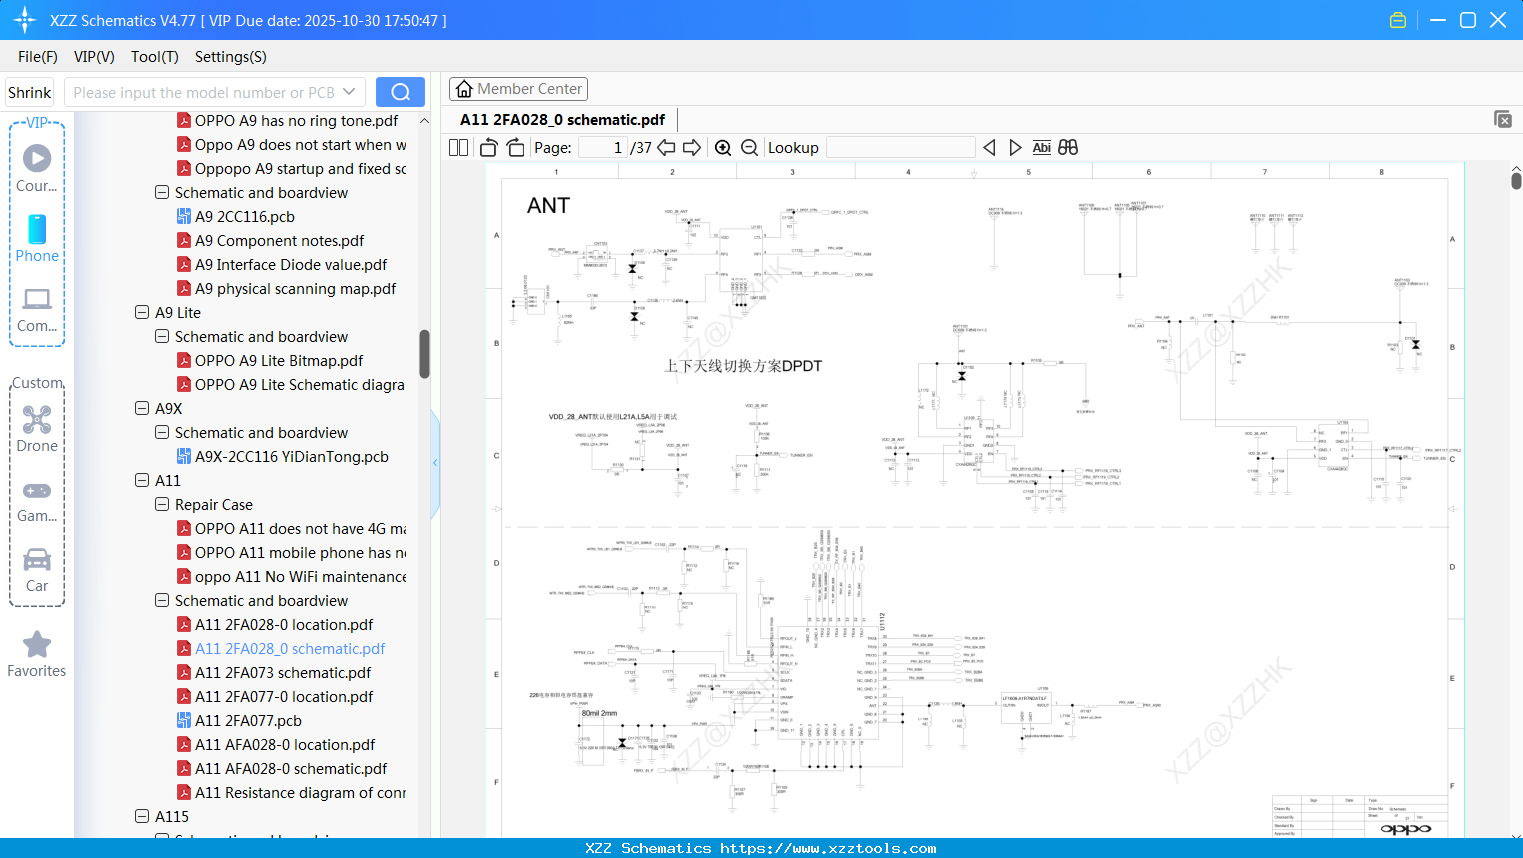Screen dimensions: 1523x858
Task: Open A9 2CC116.pcb
Action: [245, 216]
